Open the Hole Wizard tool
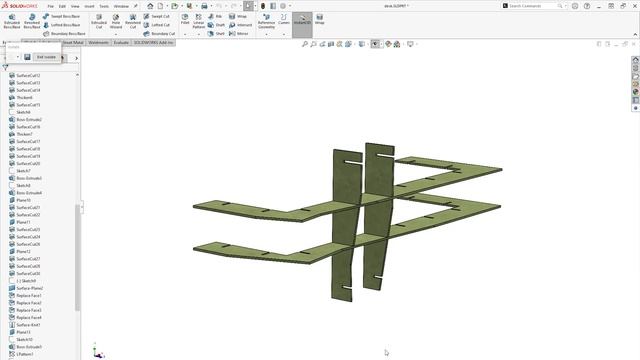This screenshot has height=360, width=640. pos(116,21)
